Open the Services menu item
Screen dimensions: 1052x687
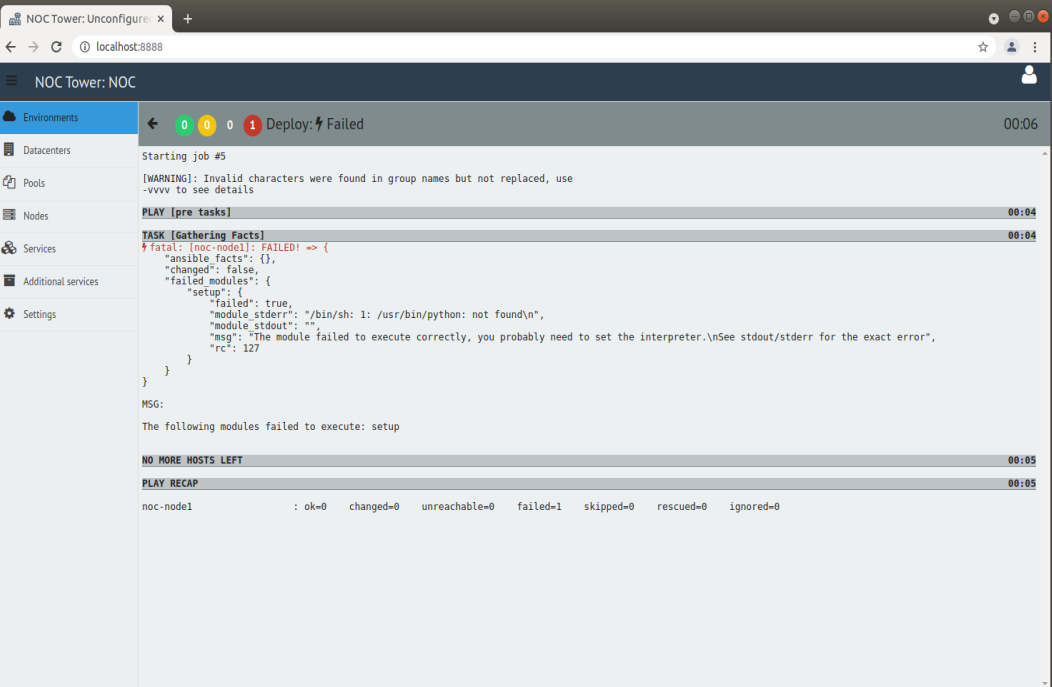(x=69, y=249)
